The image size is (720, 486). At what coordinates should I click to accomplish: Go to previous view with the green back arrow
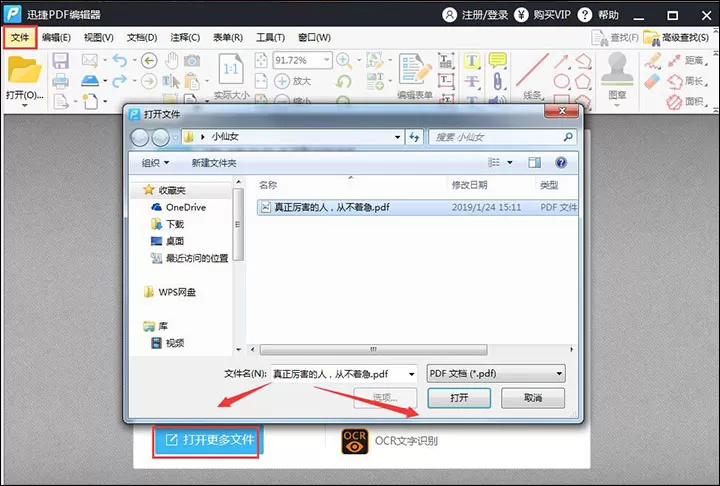pos(149,60)
